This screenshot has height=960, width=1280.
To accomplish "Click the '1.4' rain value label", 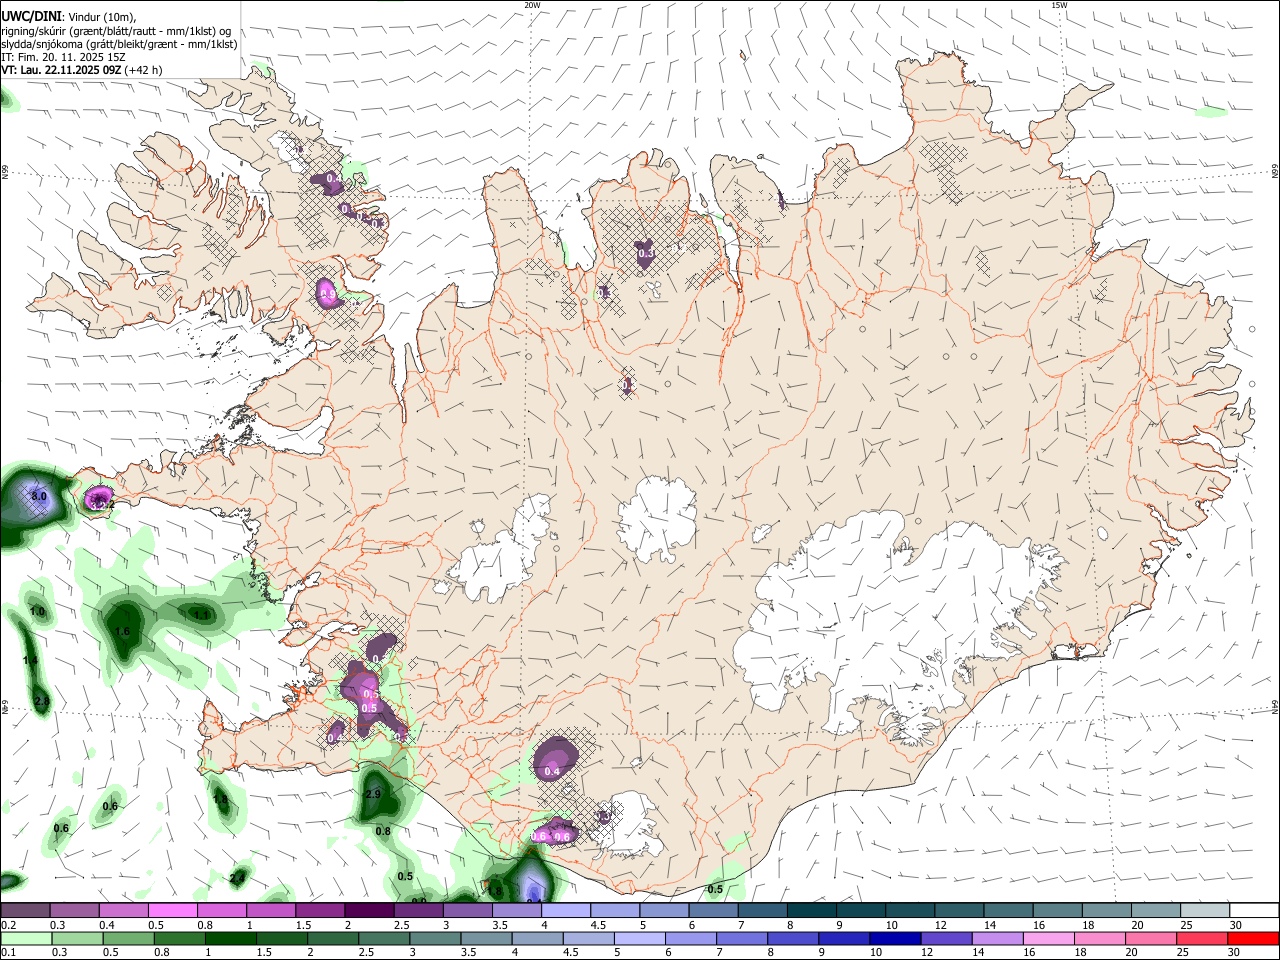I will (30, 661).
